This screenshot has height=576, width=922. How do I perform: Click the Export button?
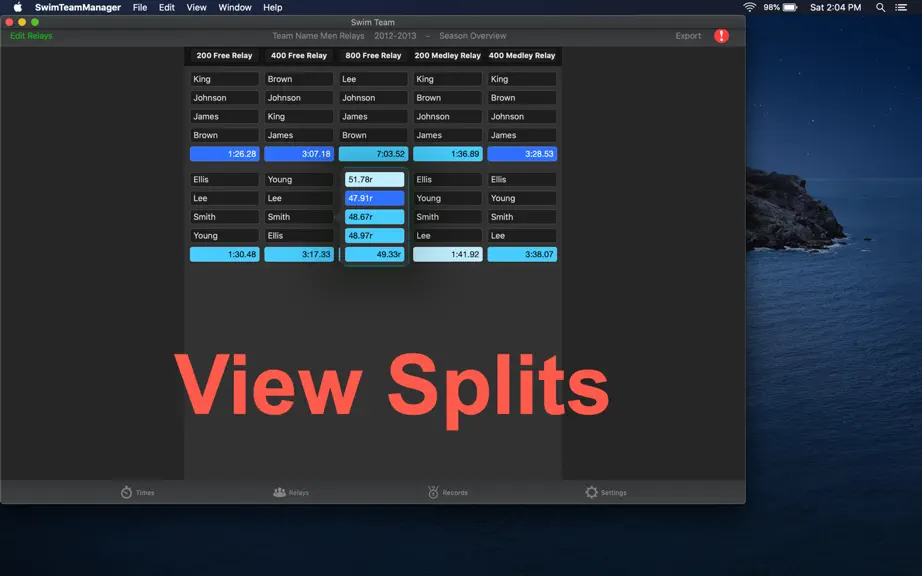point(688,36)
